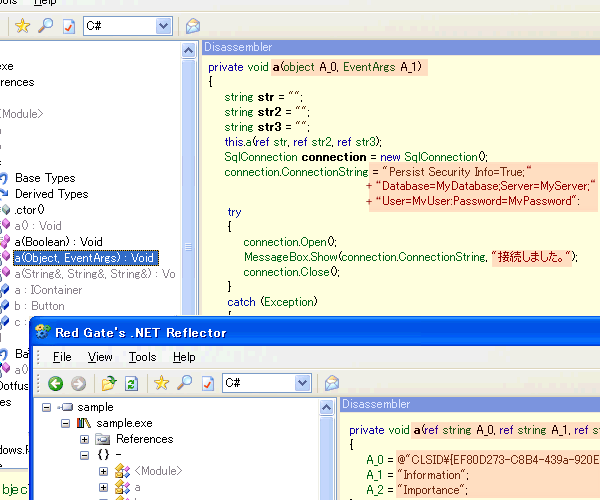This screenshot has height=500, width=600.
Task: Click the green Back arrow button
Action: point(55,383)
